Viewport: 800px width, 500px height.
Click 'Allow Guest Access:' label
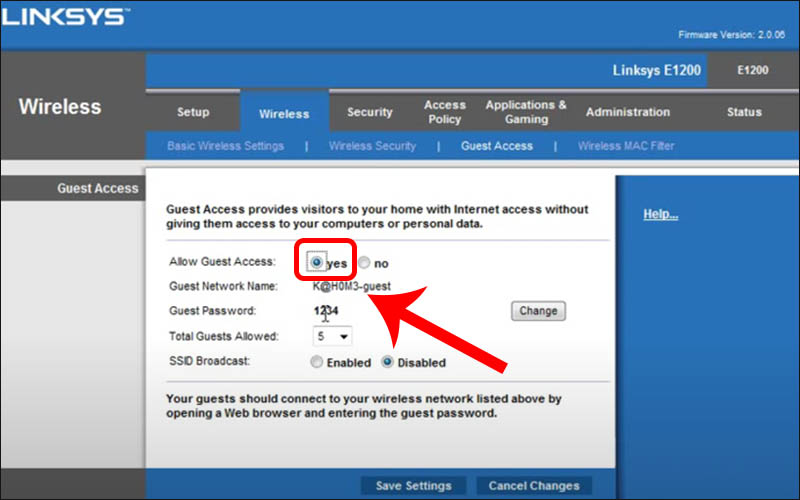[222, 262]
